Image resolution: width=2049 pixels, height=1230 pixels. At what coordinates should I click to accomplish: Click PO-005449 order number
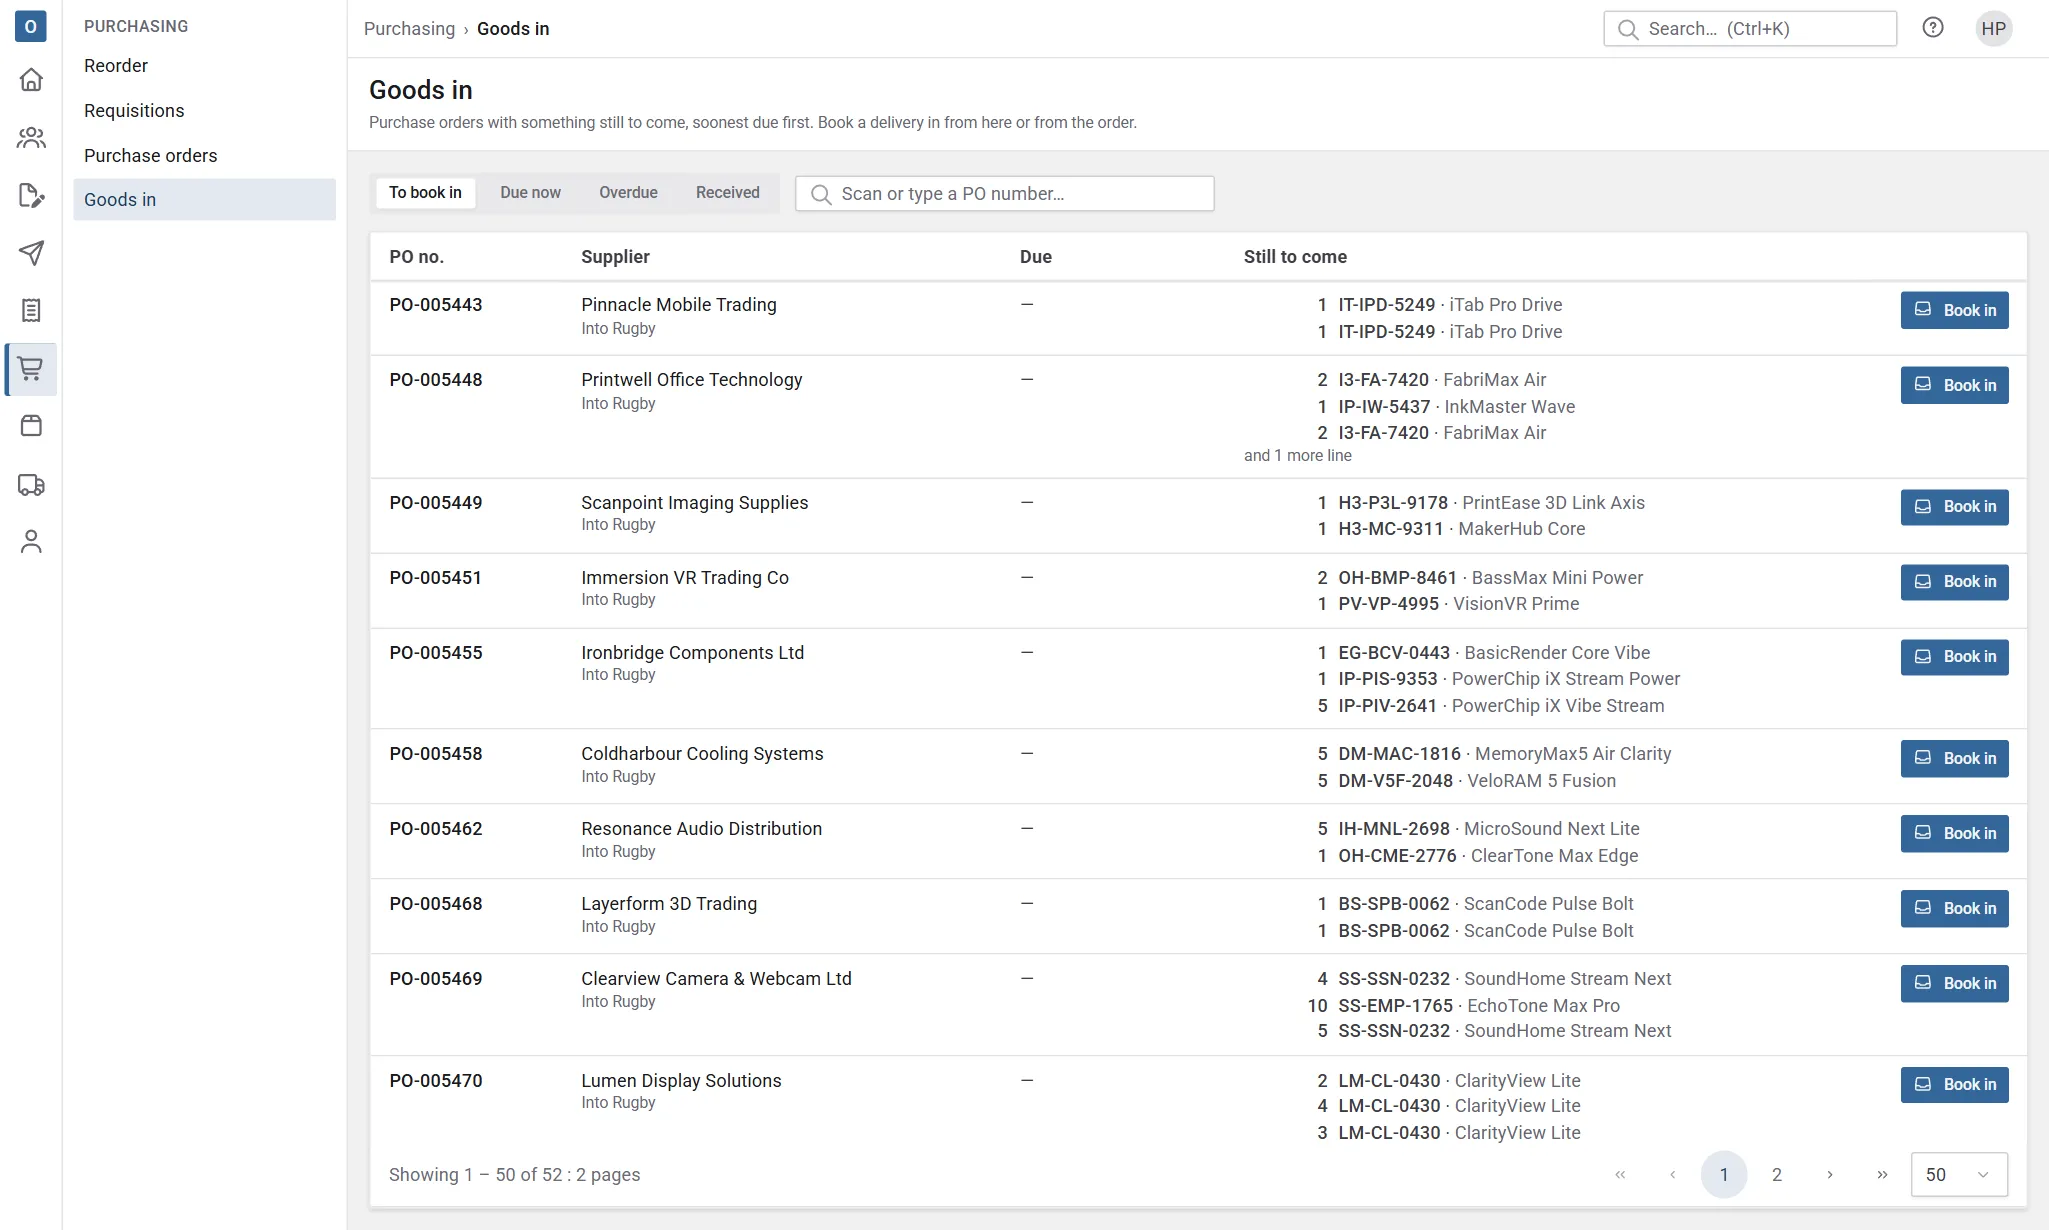(x=436, y=503)
